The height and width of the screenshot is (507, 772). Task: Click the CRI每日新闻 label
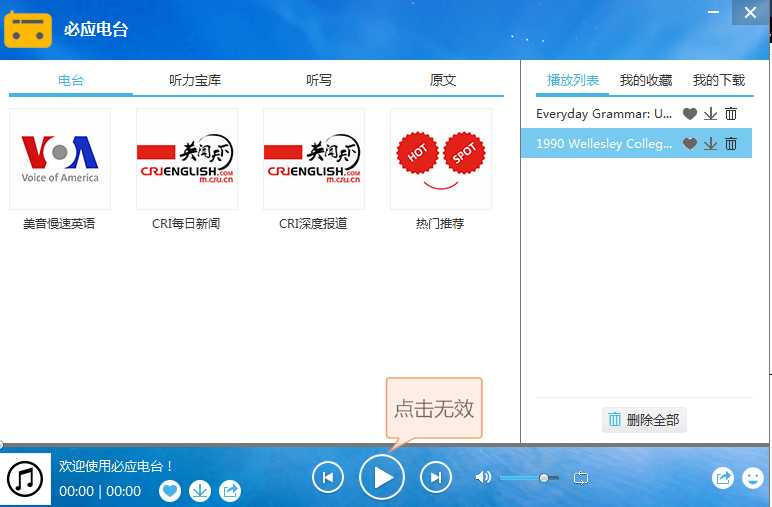click(x=186, y=223)
